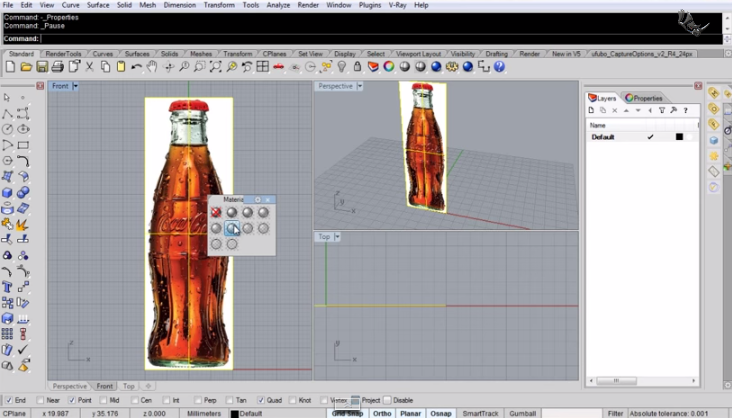Click the Save disk icon
732x418 pixels.
click(x=42, y=67)
